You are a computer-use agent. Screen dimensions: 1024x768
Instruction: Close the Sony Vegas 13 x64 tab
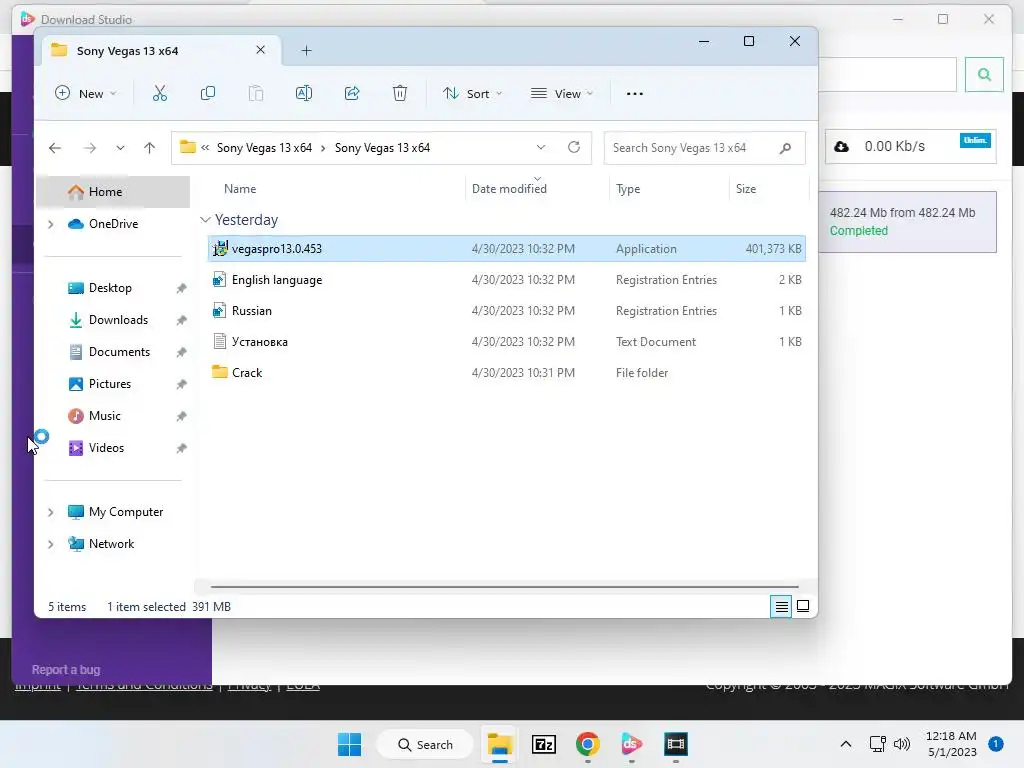tap(261, 50)
